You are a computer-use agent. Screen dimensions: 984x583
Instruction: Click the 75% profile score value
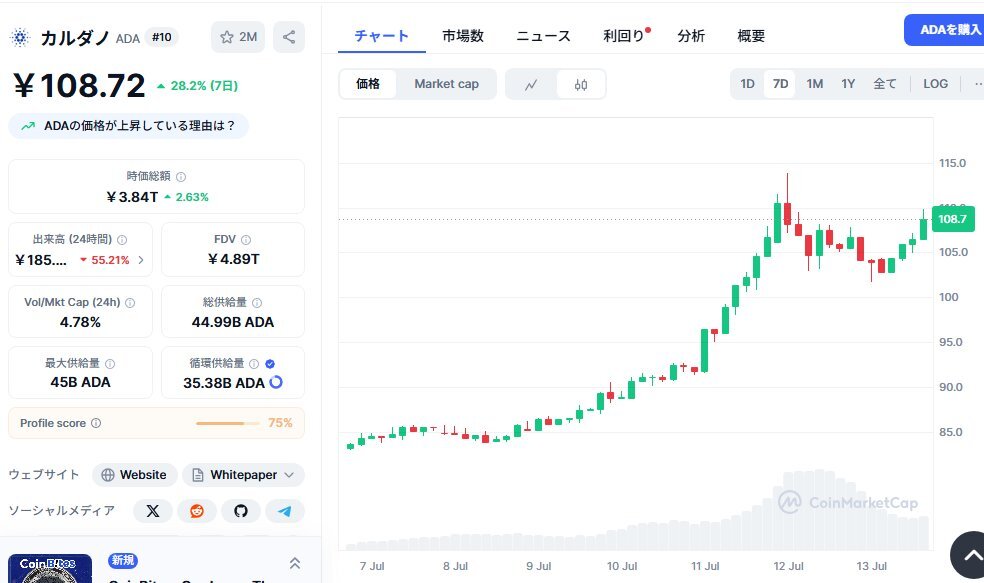280,423
